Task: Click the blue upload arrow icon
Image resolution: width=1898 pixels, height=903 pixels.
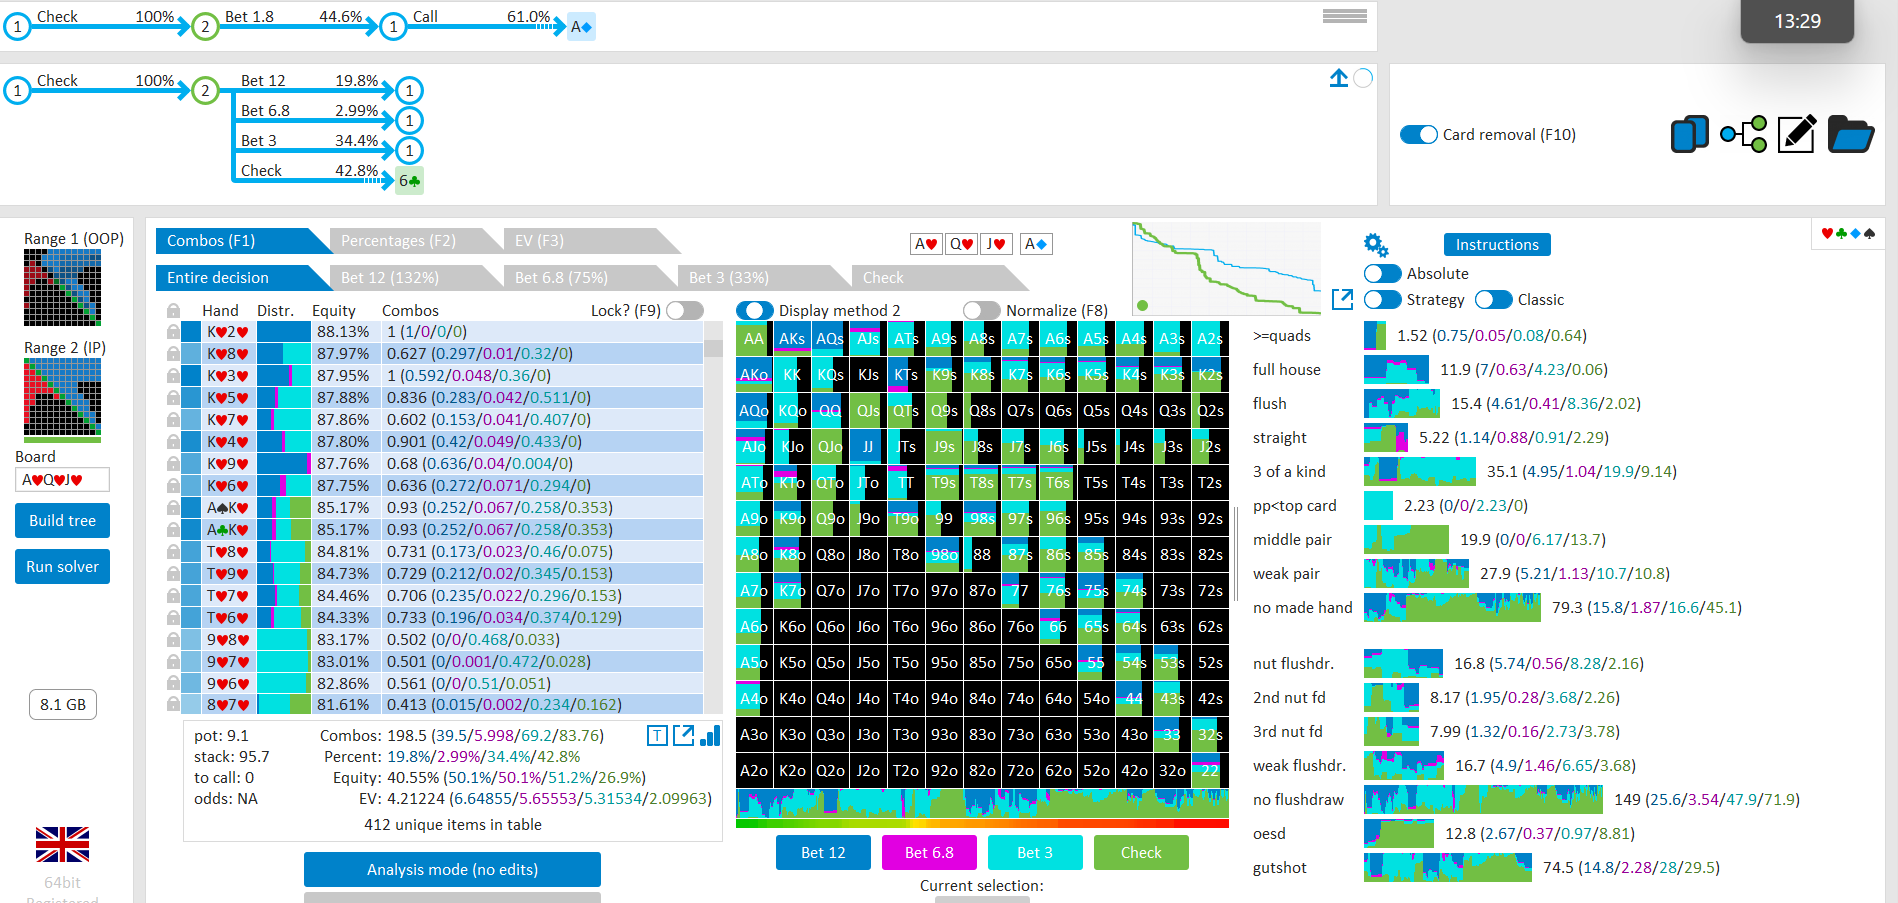Action: (x=1339, y=78)
